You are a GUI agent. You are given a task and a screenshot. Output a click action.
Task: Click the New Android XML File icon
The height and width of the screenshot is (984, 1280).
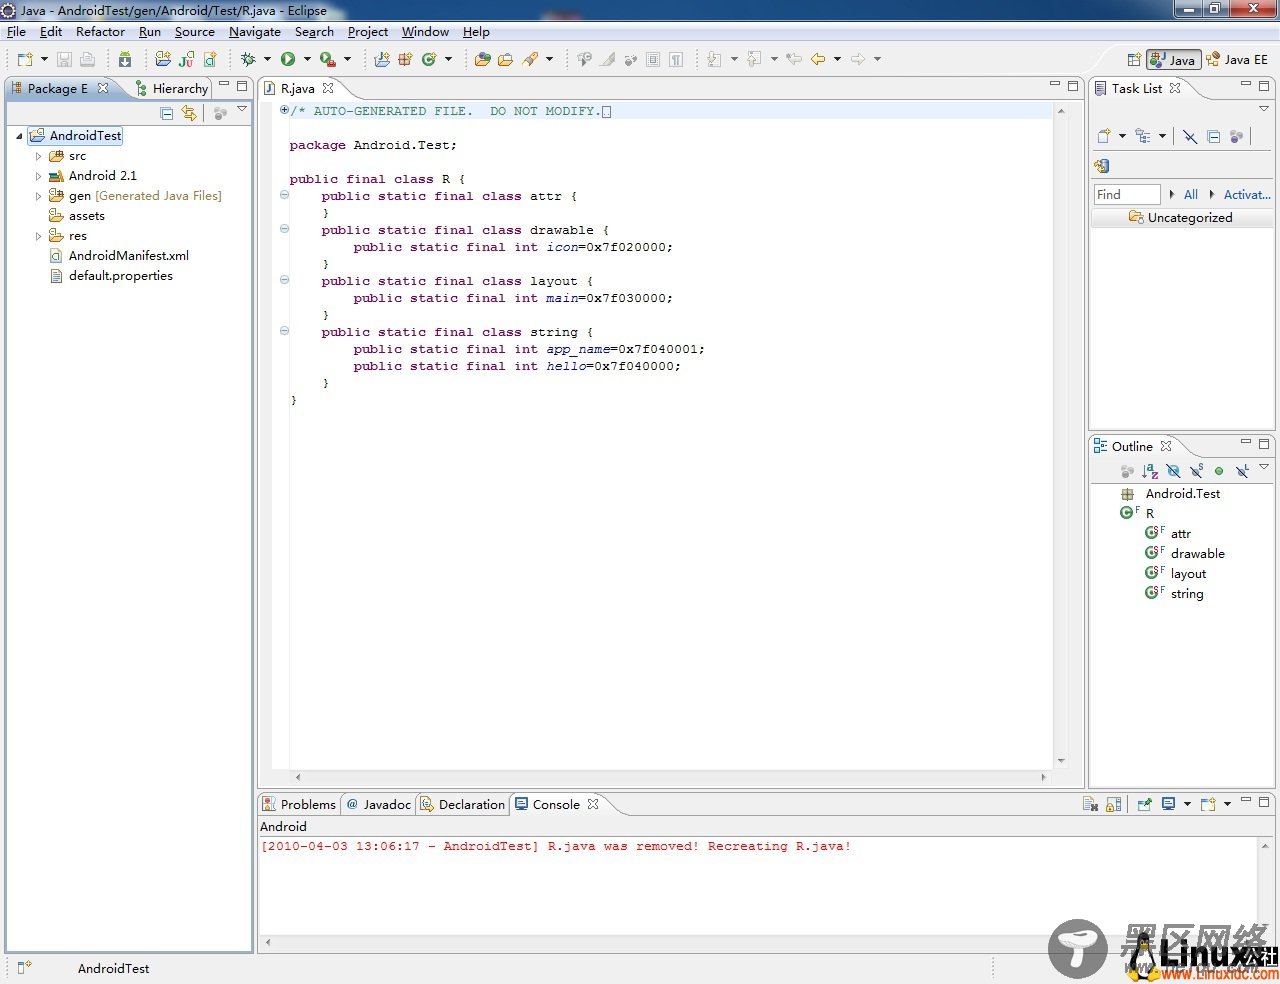pos(210,59)
